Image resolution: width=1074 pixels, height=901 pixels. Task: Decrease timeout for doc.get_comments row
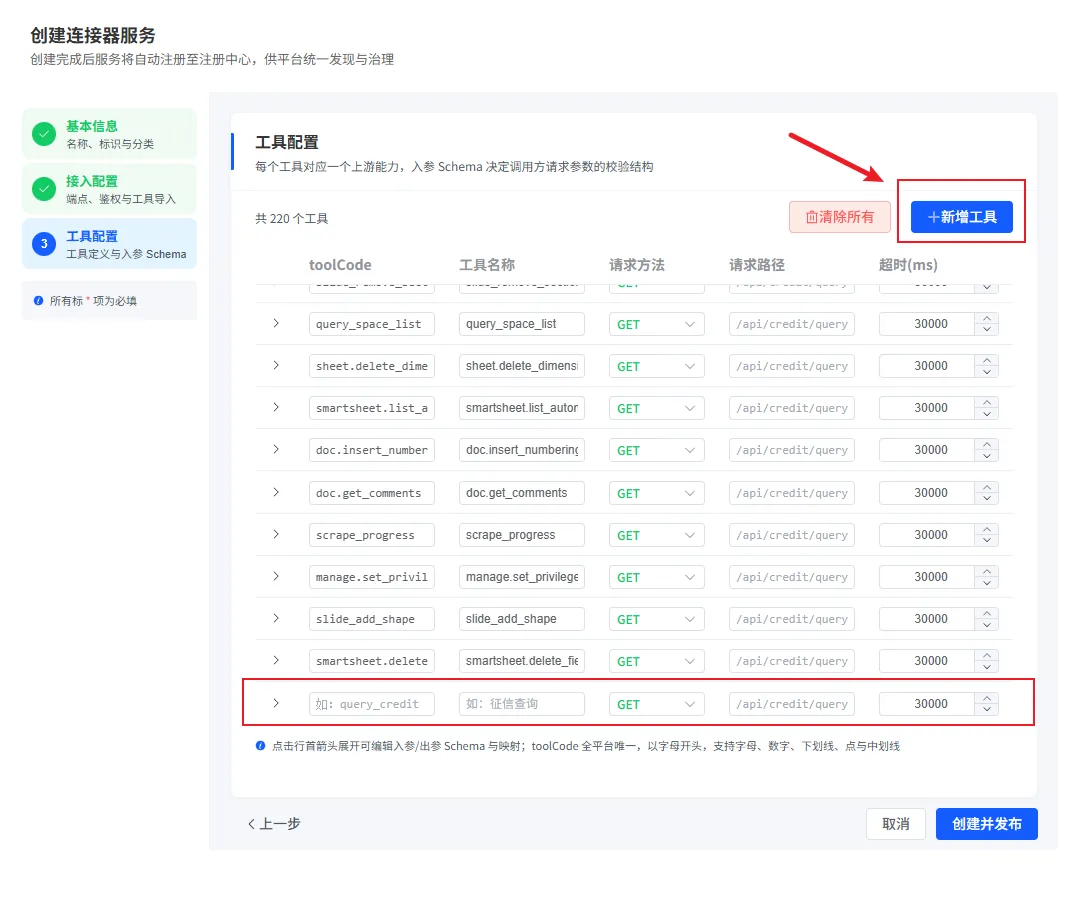(987, 499)
